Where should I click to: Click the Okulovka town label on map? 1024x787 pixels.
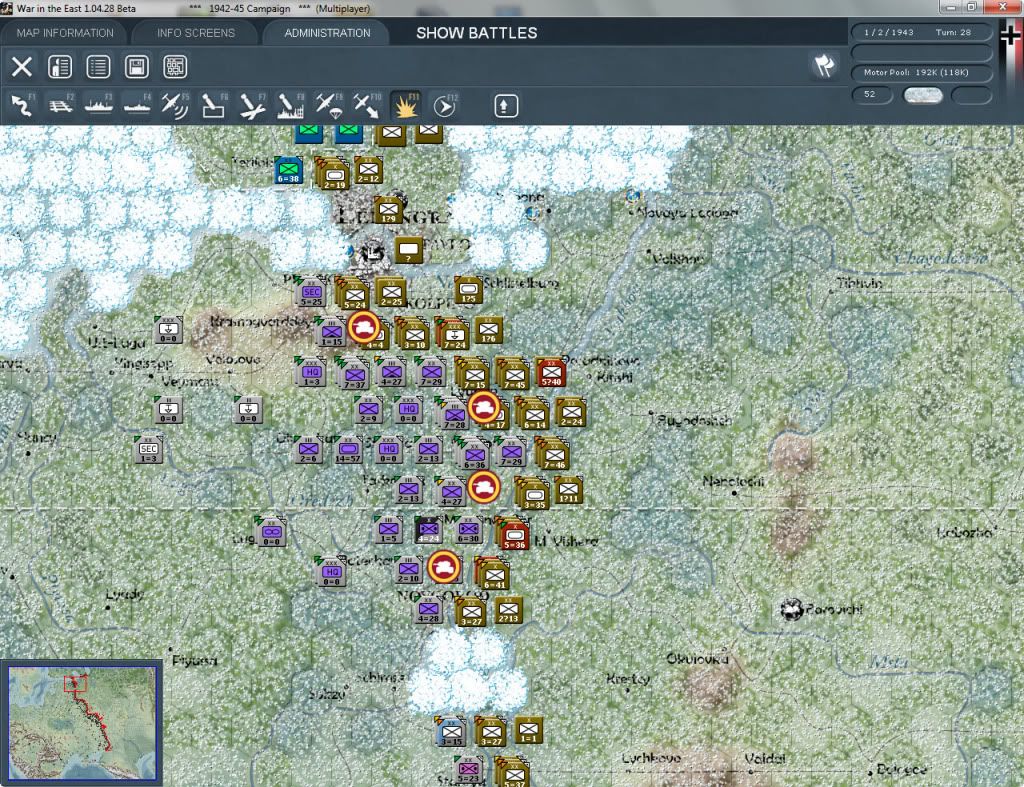(x=697, y=658)
